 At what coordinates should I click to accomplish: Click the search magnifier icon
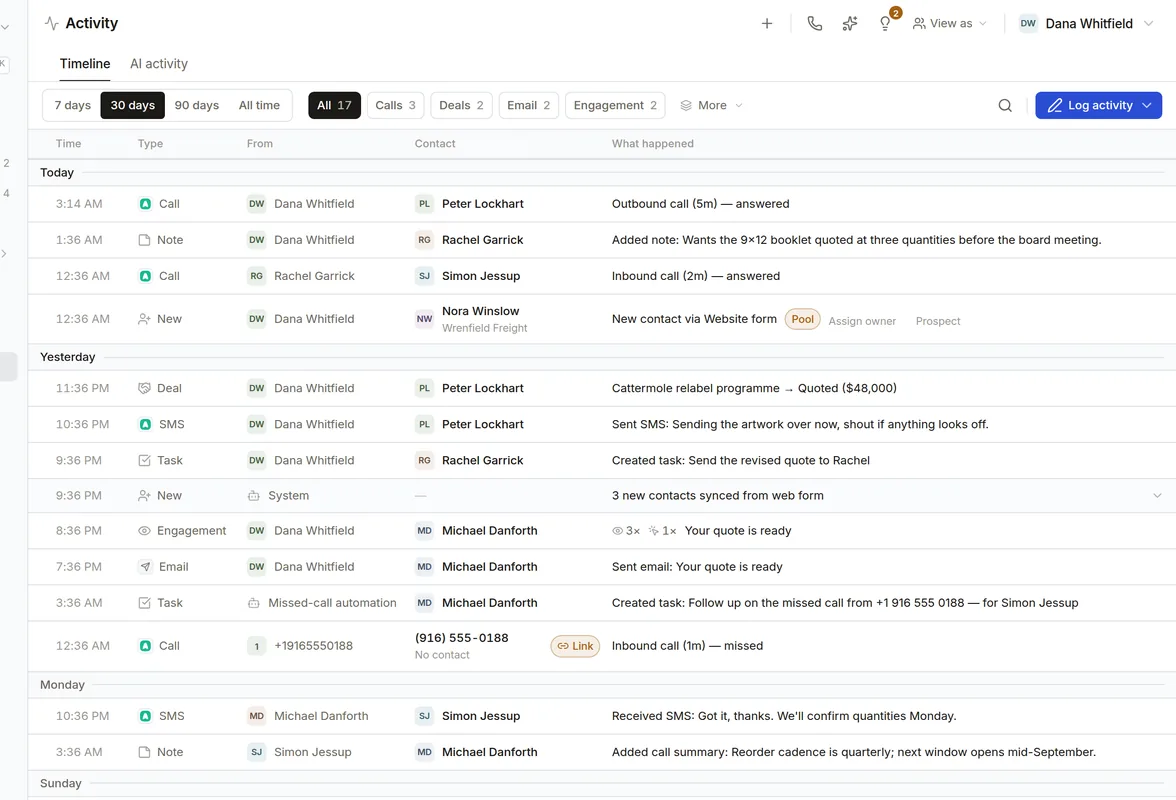(x=1005, y=106)
